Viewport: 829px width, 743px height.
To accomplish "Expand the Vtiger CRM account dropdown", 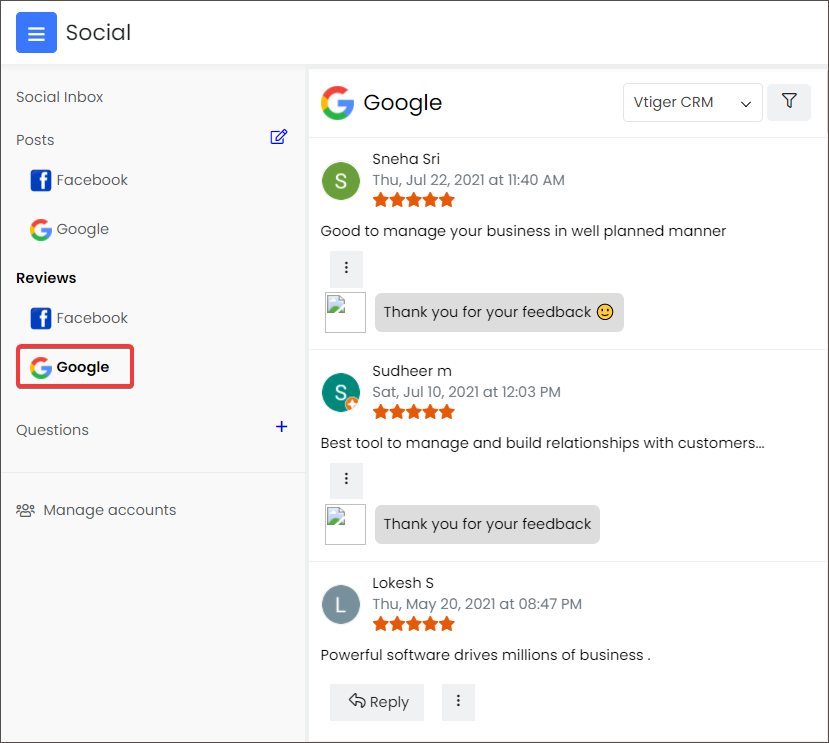I will [692, 103].
